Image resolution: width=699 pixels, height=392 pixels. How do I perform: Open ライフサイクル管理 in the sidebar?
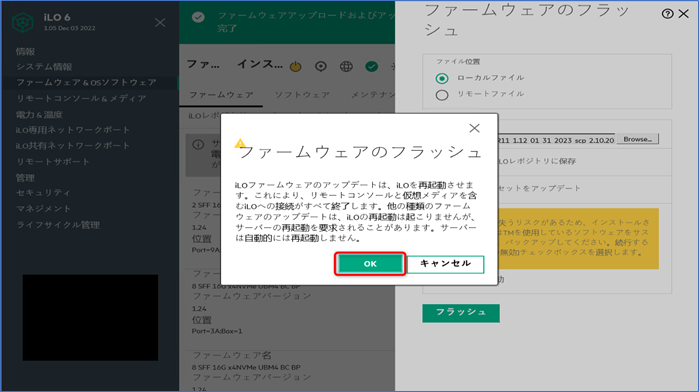[x=58, y=225]
